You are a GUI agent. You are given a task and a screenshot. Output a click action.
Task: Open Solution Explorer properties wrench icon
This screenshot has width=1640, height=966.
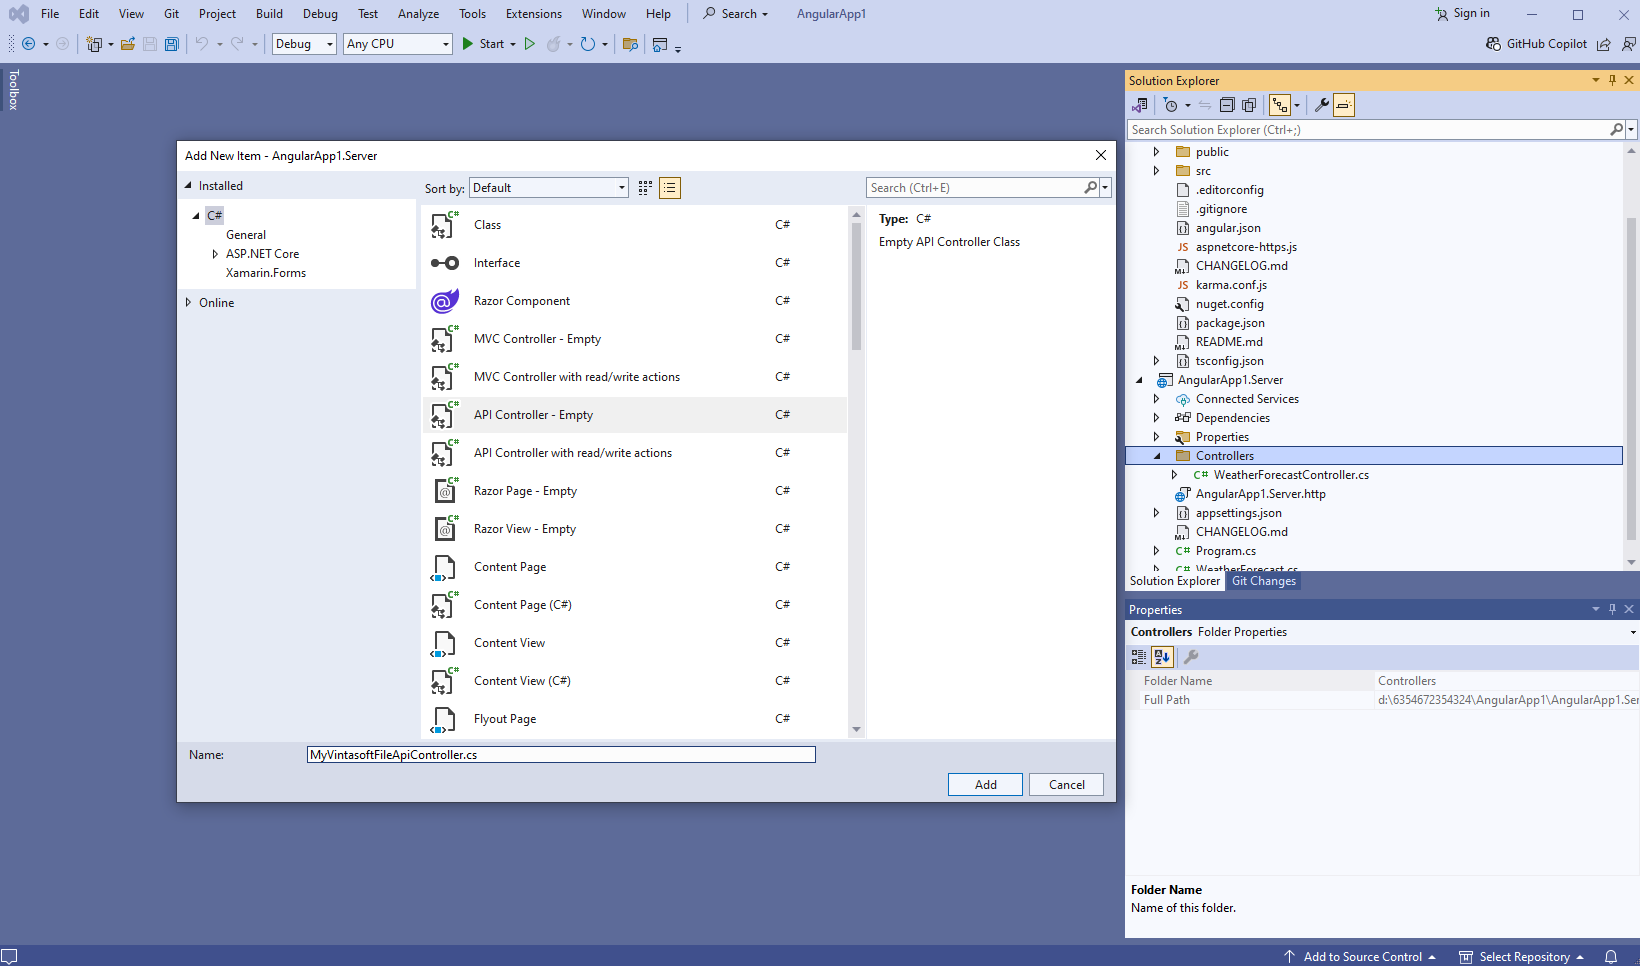tap(1321, 105)
